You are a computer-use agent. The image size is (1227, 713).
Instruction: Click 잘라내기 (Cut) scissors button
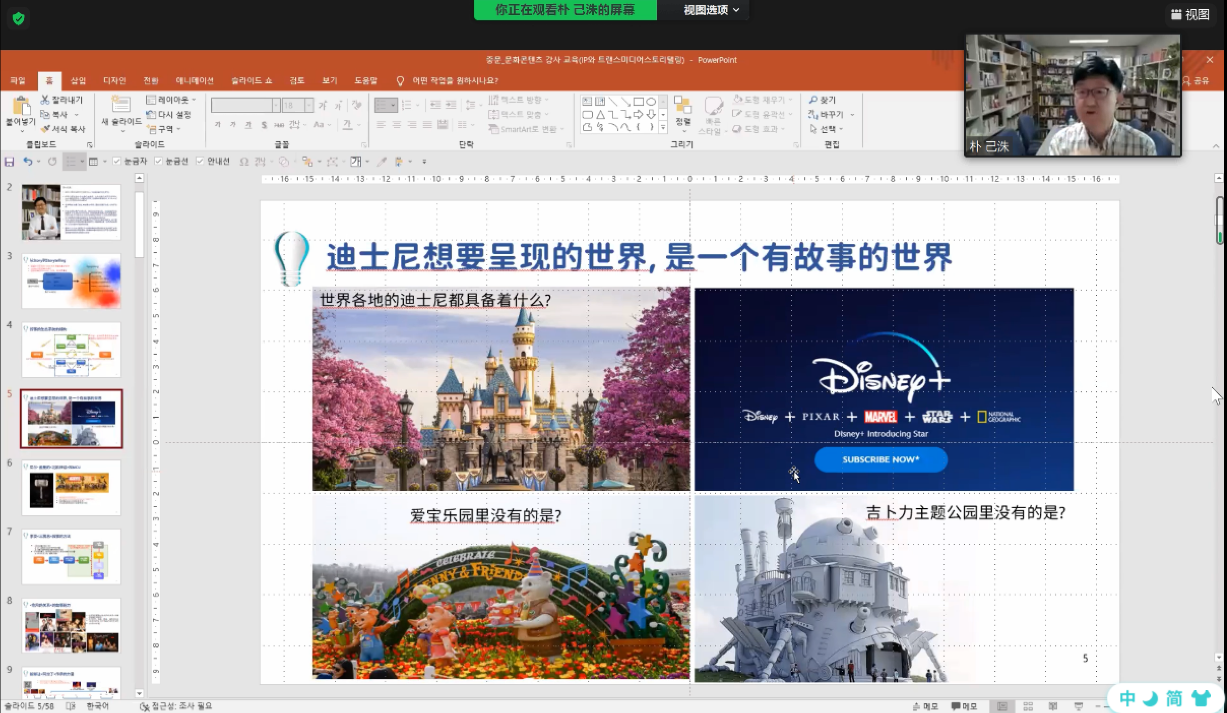[x=62, y=100]
